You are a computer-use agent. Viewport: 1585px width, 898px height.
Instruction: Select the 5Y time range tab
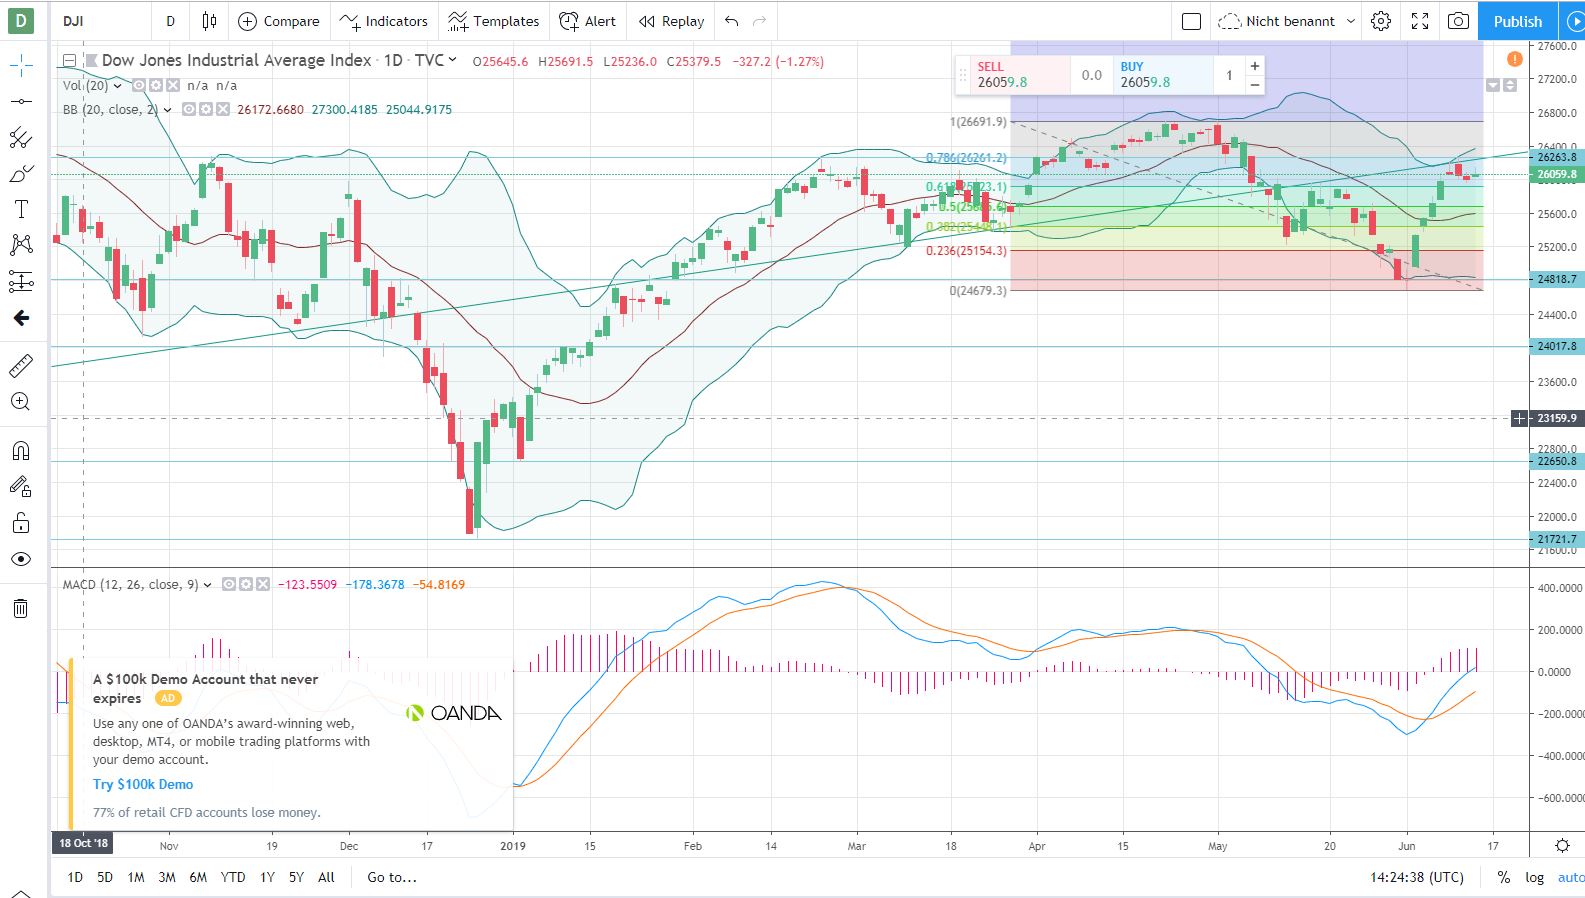point(296,877)
